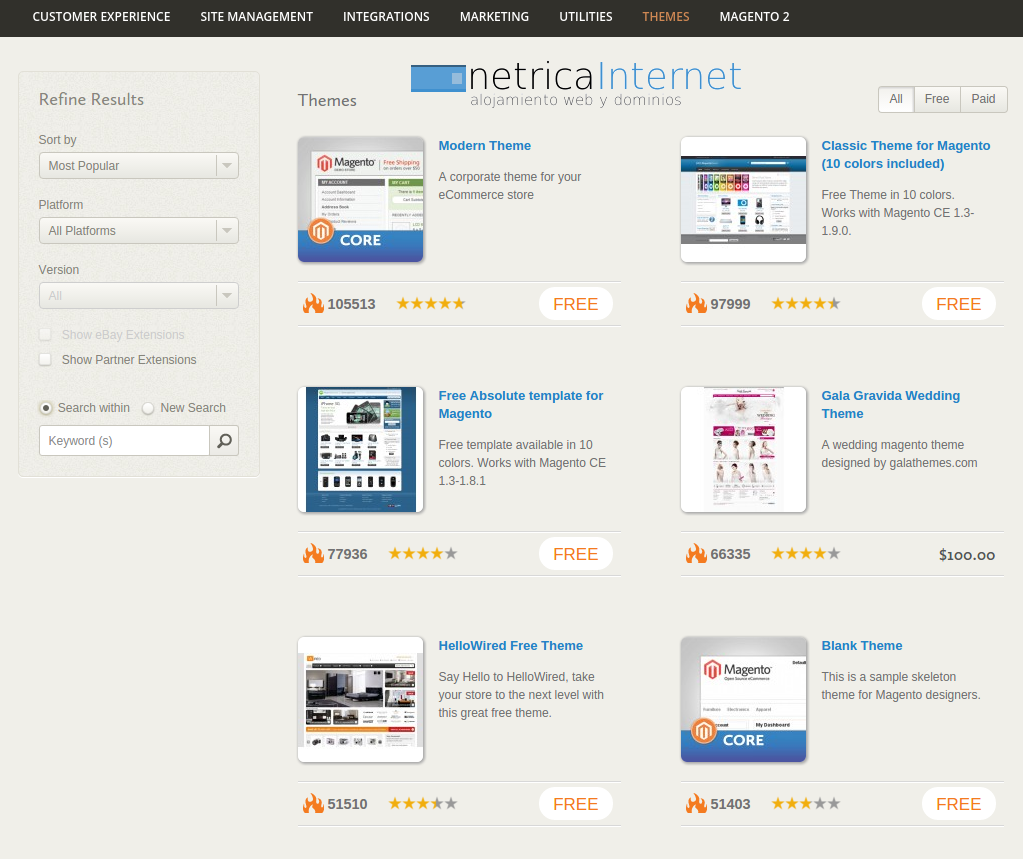Click the keyword search magnifier icon

click(x=224, y=441)
